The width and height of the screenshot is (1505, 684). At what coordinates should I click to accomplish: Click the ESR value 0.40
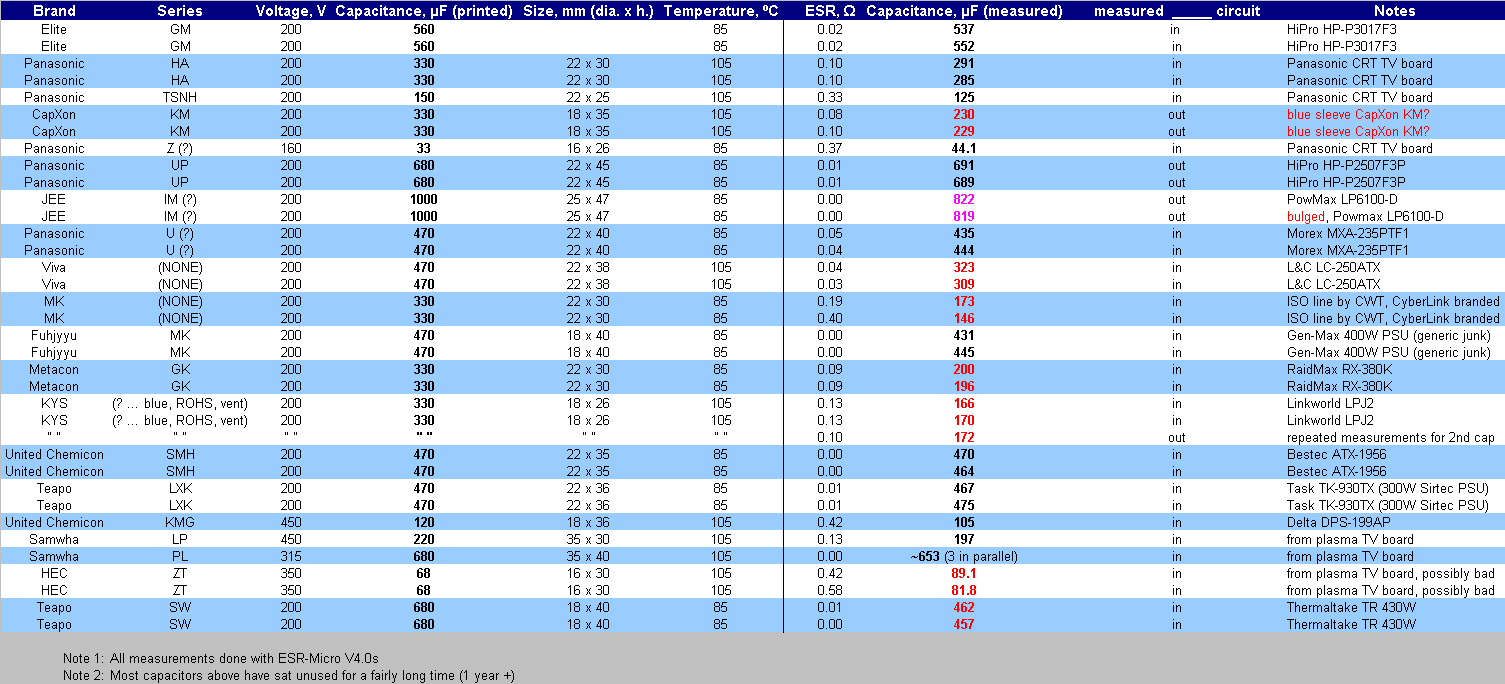click(830, 318)
